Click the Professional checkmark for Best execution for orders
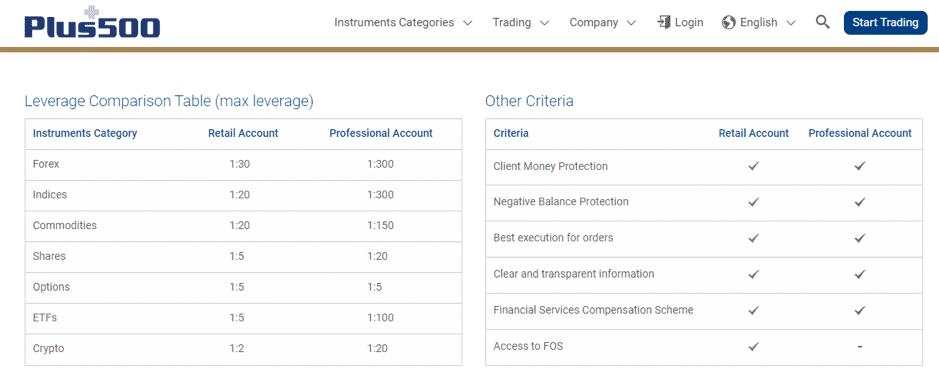The height and width of the screenshot is (375, 939). [x=860, y=238]
